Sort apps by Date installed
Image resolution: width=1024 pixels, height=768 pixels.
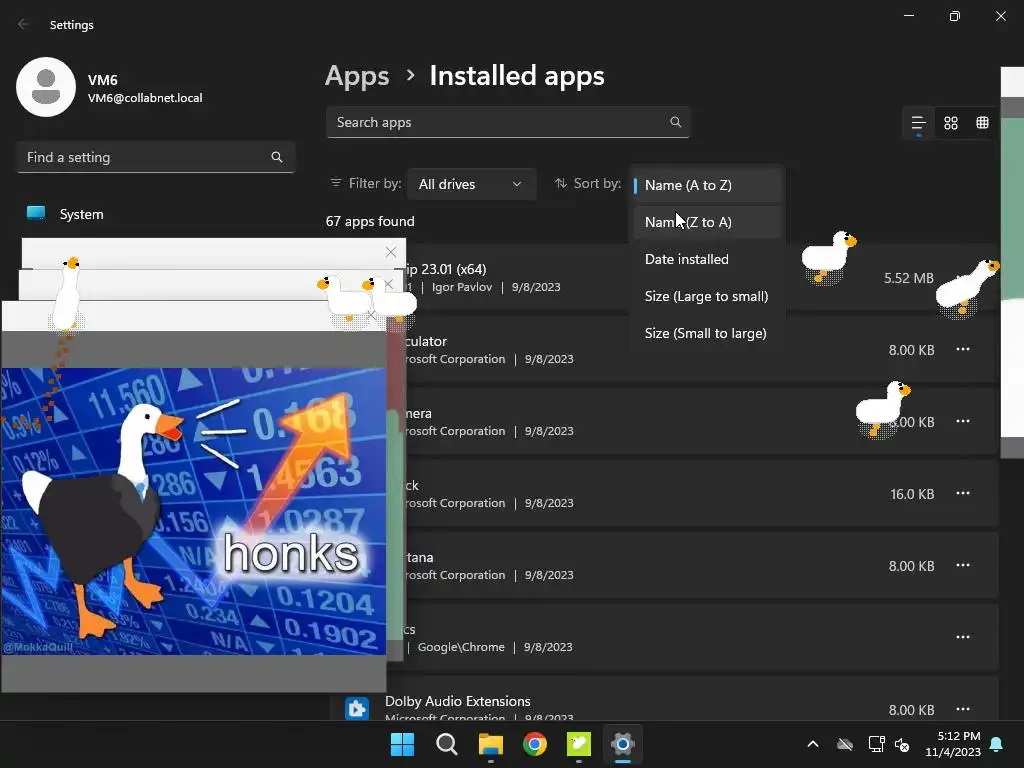(x=706, y=259)
